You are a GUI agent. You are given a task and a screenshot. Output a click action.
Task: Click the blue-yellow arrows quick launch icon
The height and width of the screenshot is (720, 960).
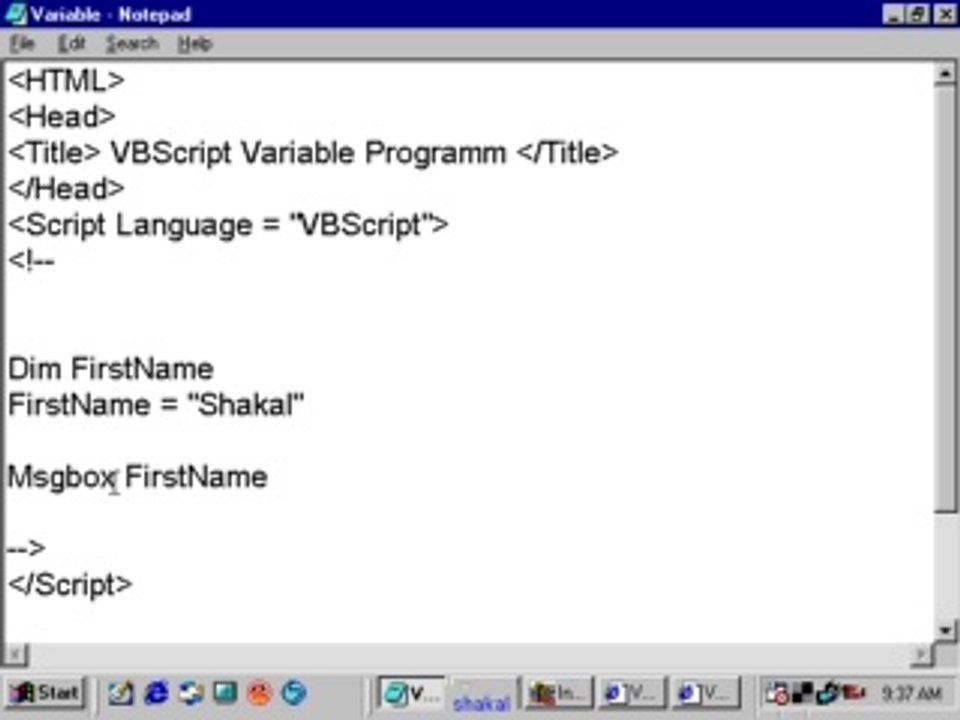pyautogui.click(x=191, y=693)
